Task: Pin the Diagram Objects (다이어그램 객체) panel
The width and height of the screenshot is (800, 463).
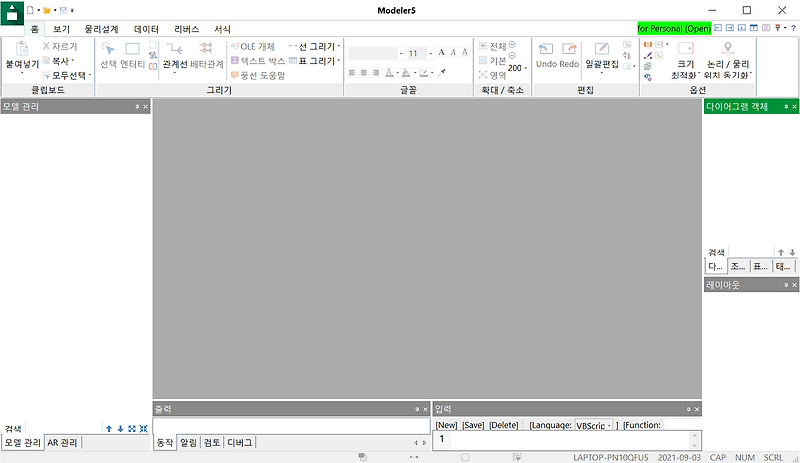Action: click(x=786, y=107)
